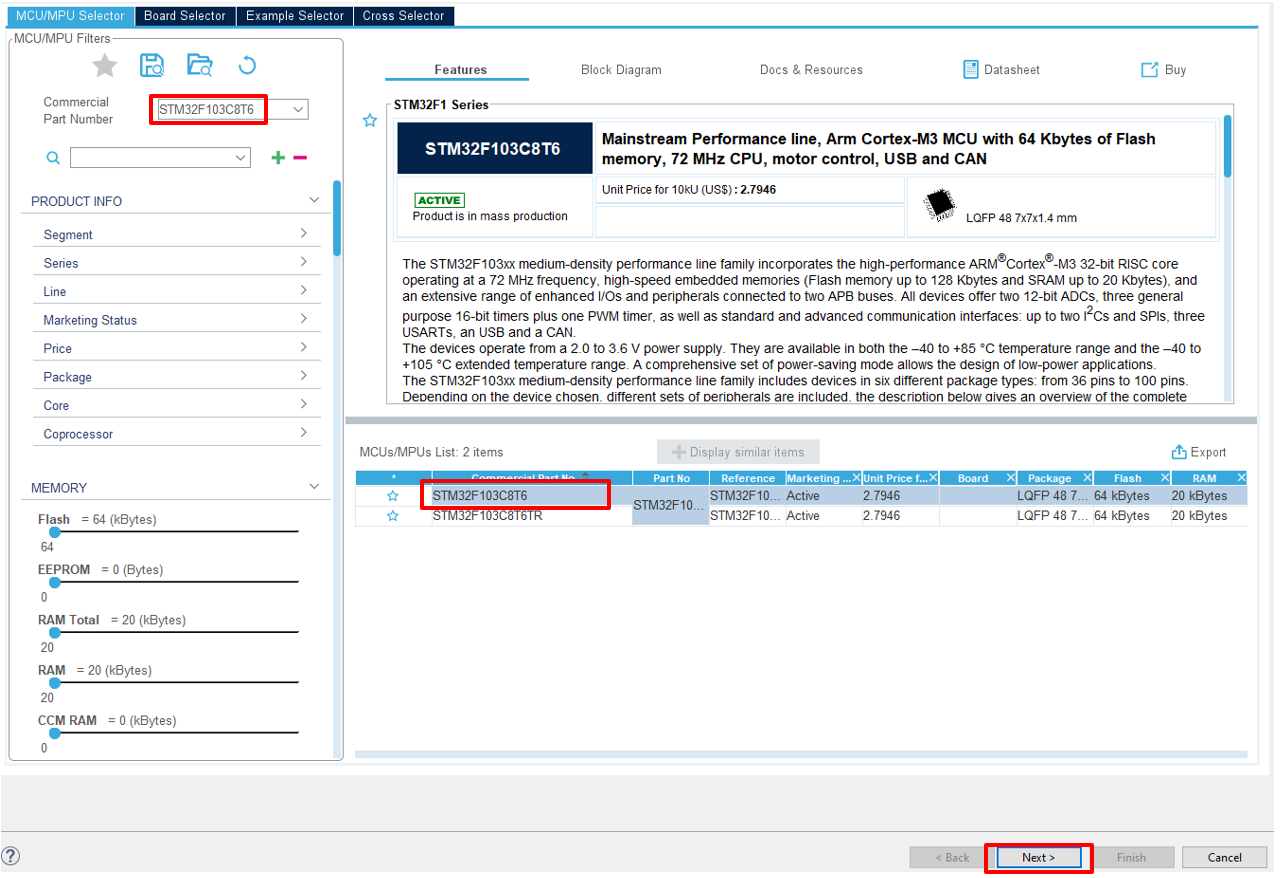Click the Flash memory slider handle

55,532
